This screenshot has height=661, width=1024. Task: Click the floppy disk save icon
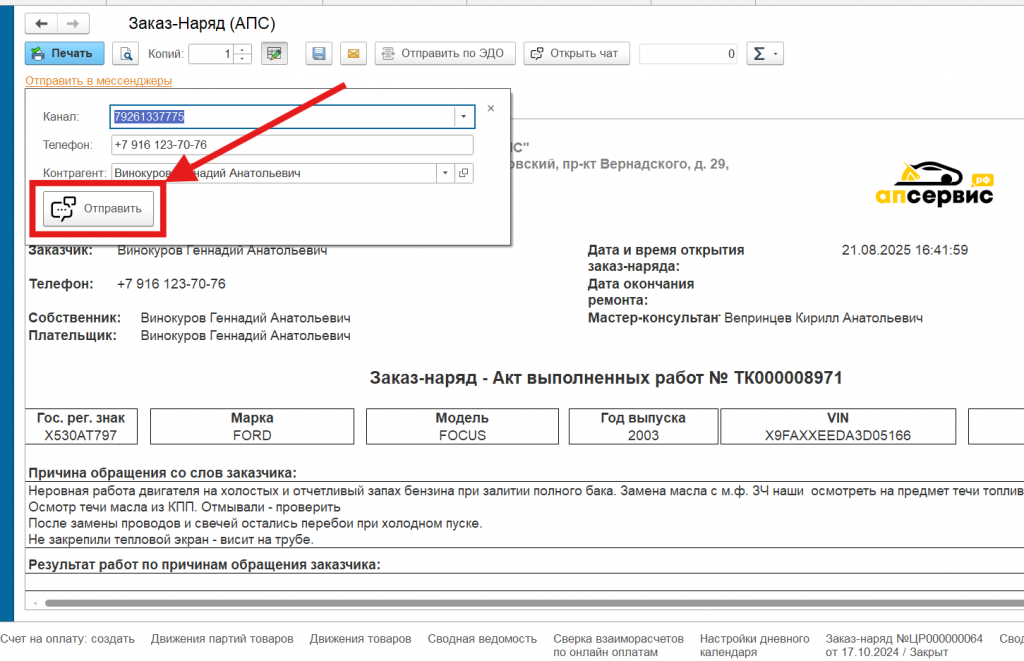pos(319,54)
